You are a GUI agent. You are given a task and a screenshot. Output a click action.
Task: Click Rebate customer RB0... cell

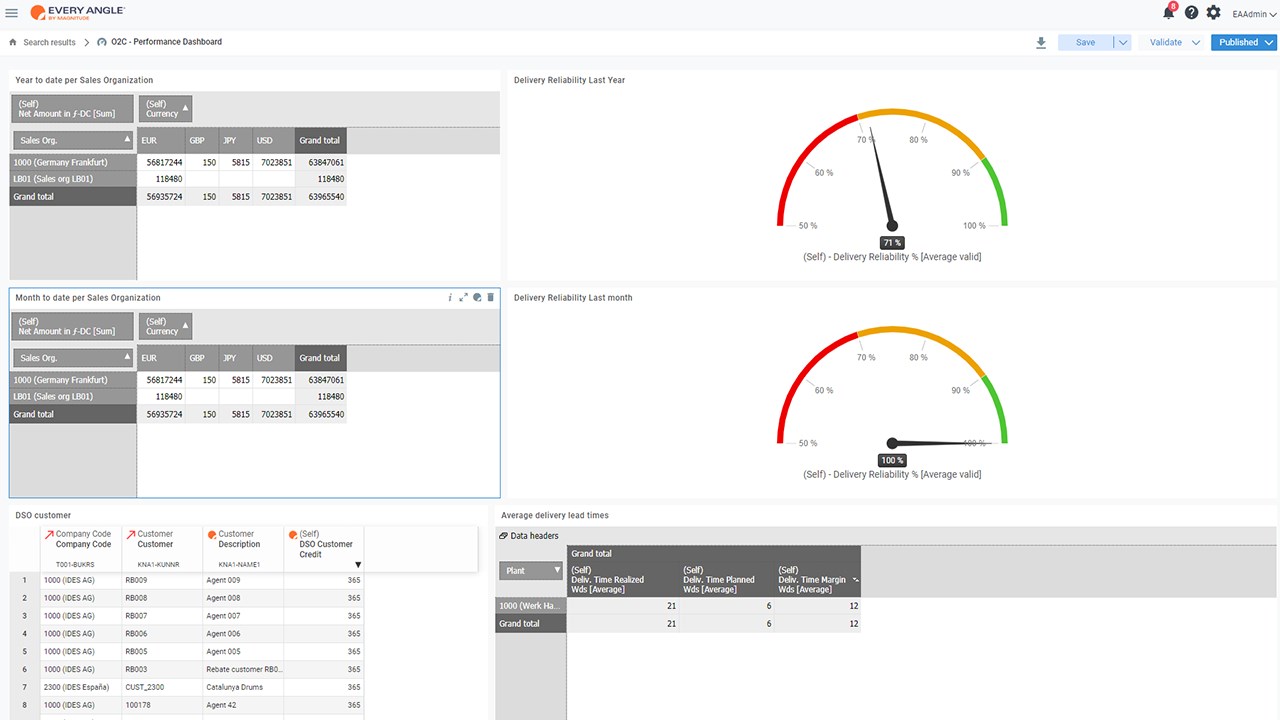[243, 669]
